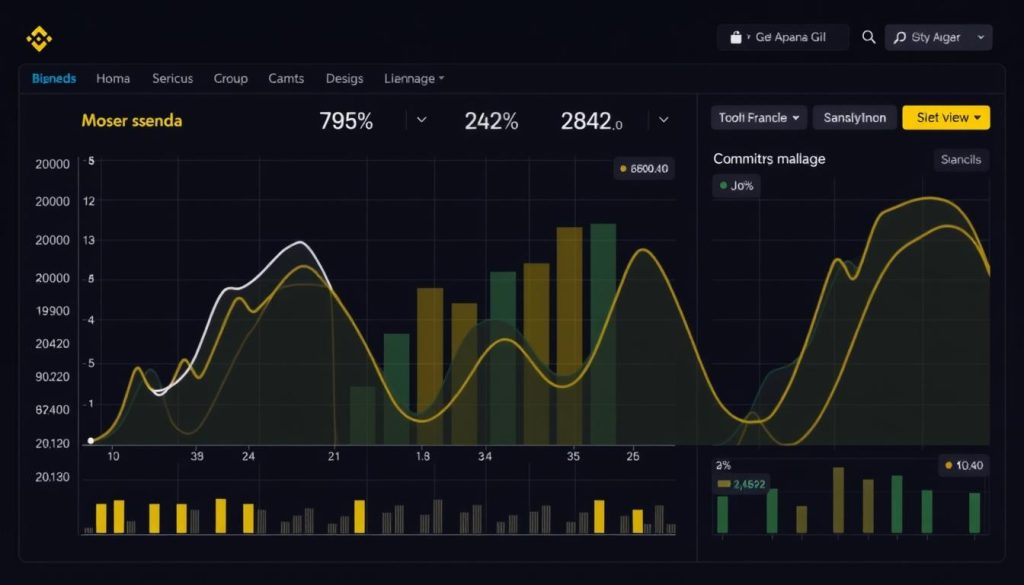
Task: Open the Desigs menu item
Action: click(344, 78)
